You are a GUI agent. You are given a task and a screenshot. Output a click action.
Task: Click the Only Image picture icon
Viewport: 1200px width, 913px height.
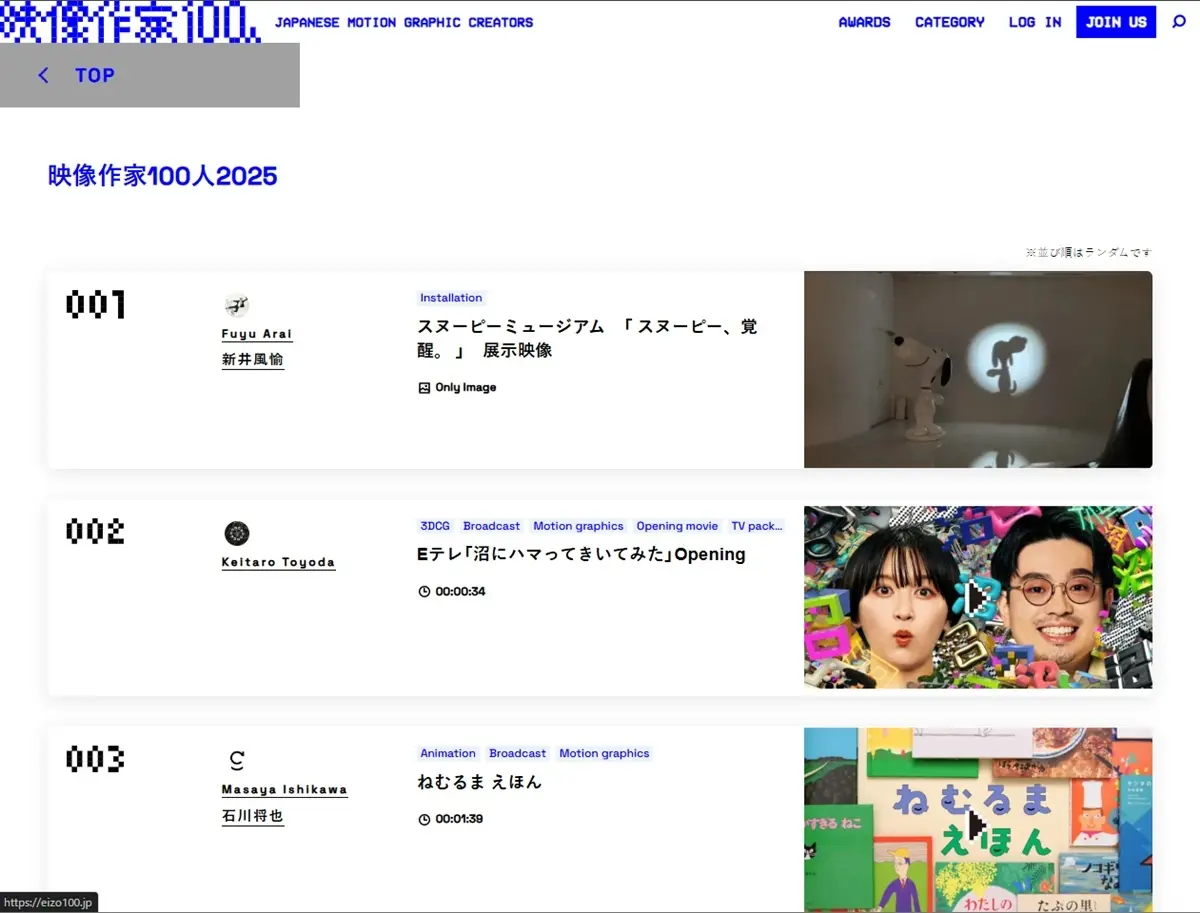tap(426, 387)
